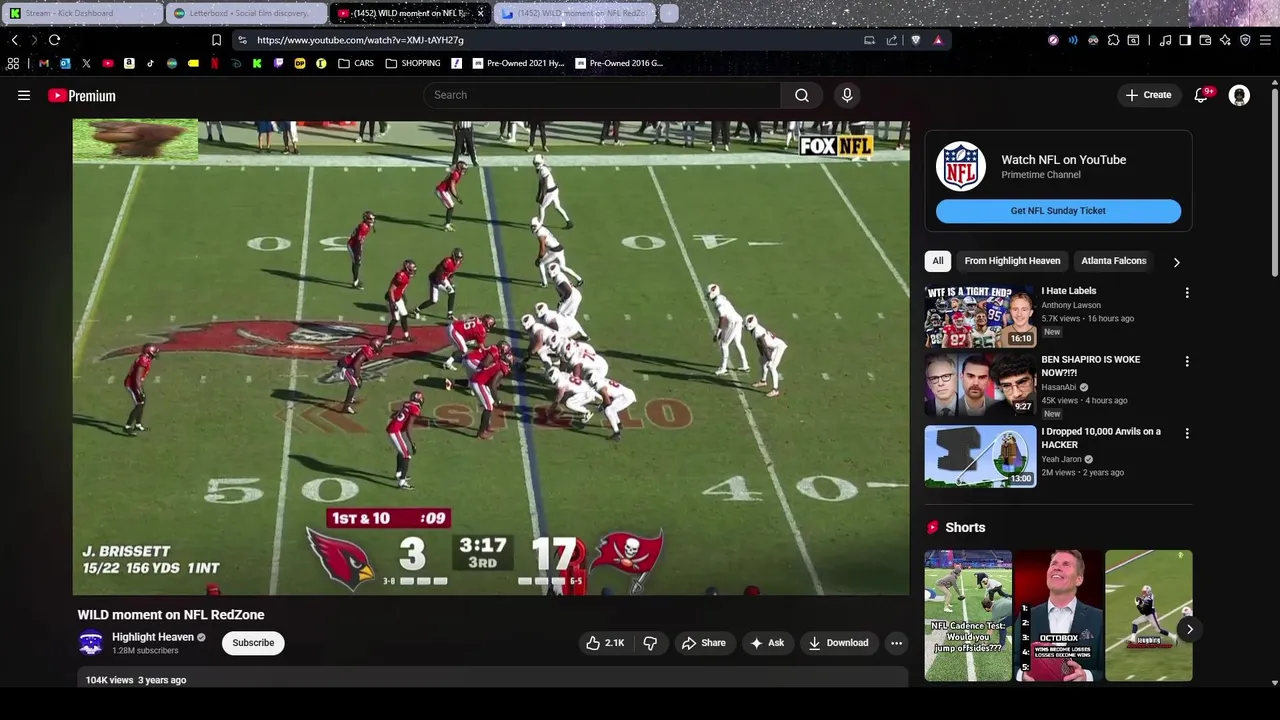Open the browser extensions puzzle icon
The width and height of the screenshot is (1280, 720).
pos(1113,40)
